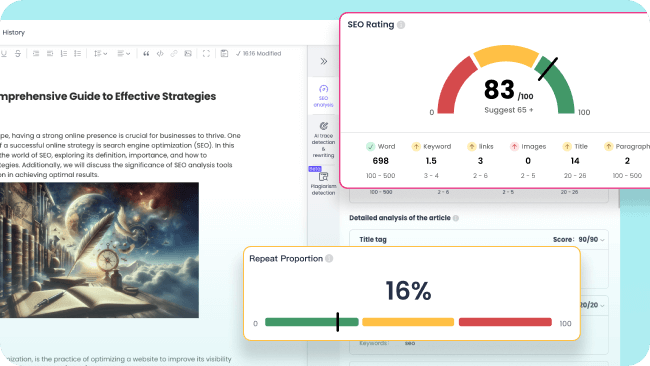Open AI trace detection & rewriting
The height and width of the screenshot is (366, 650).
coord(323,140)
